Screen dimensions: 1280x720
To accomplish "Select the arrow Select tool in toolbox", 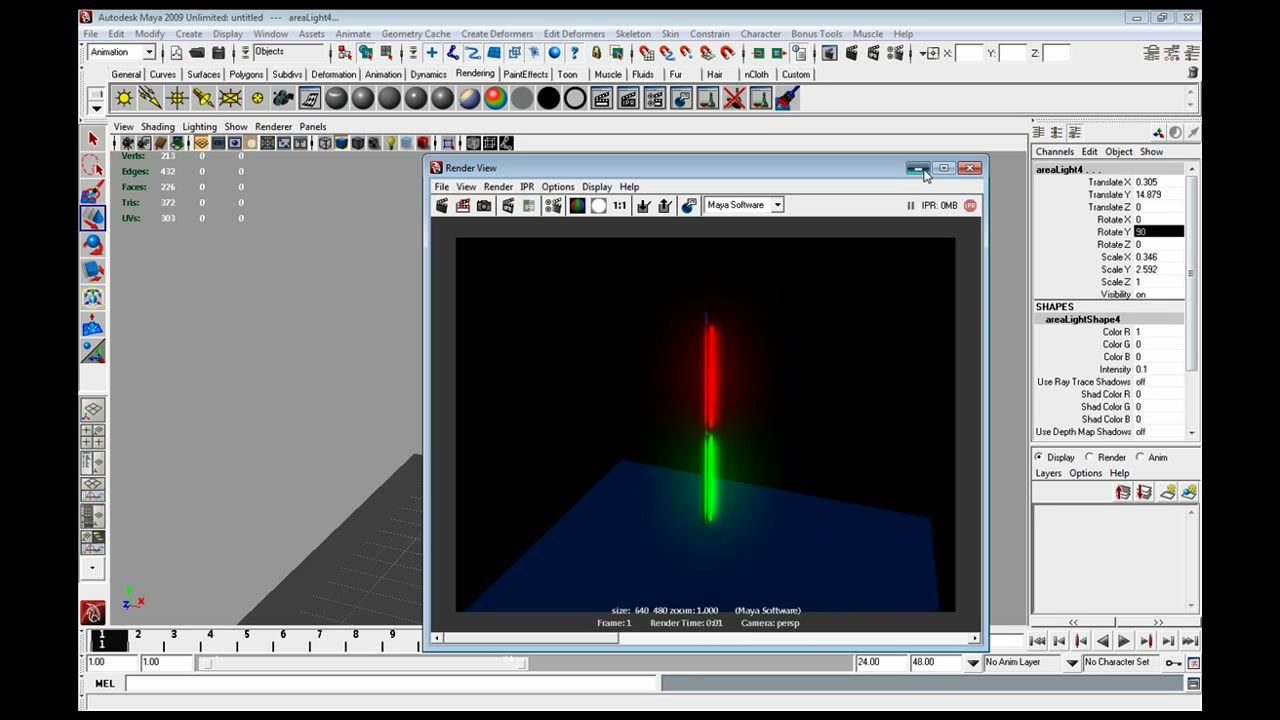I will pos(93,140).
